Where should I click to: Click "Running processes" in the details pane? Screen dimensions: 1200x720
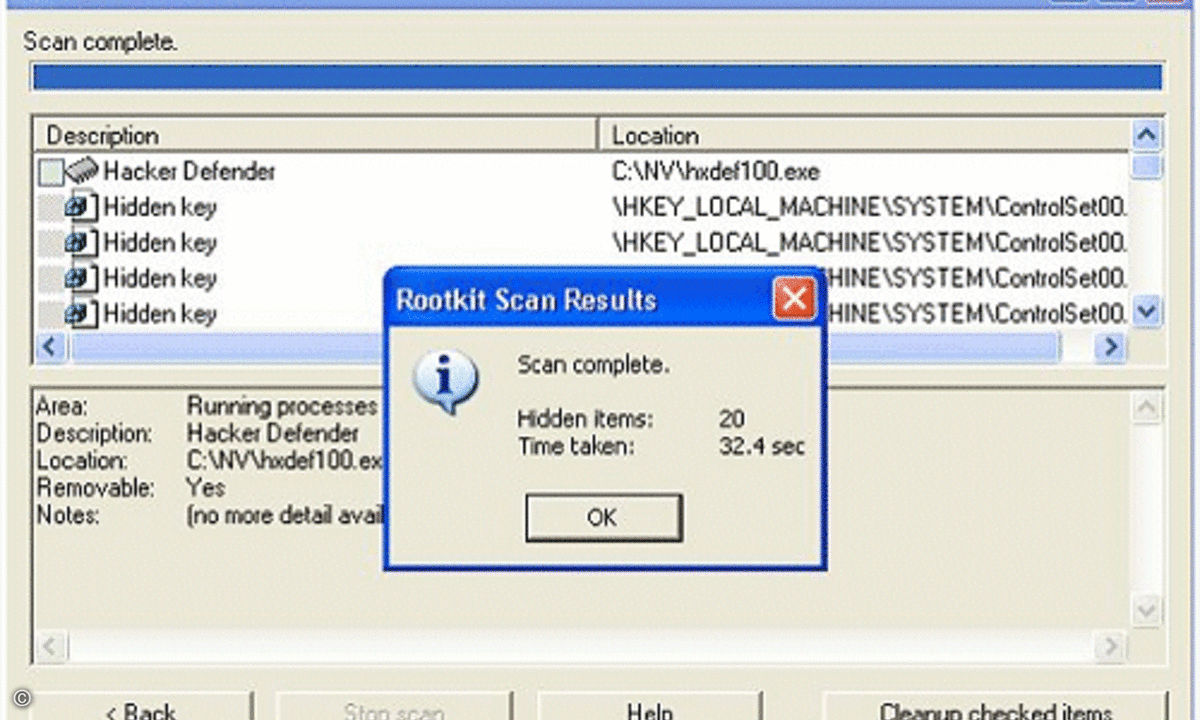pos(282,407)
